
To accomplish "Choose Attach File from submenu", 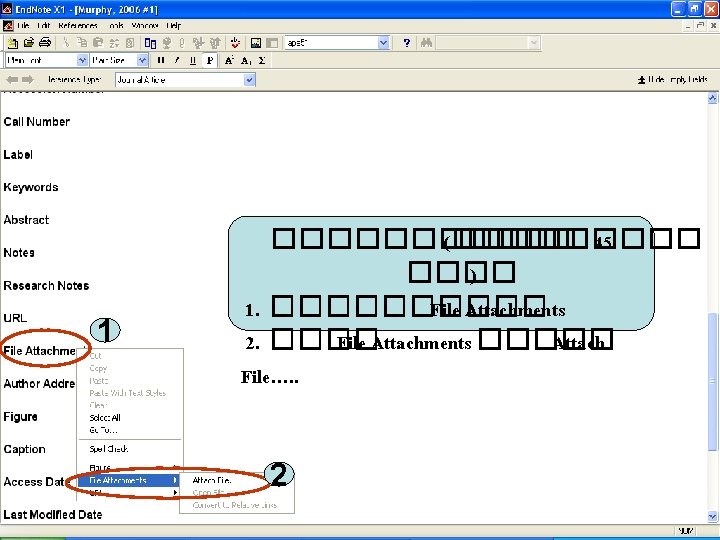I will click(212, 480).
